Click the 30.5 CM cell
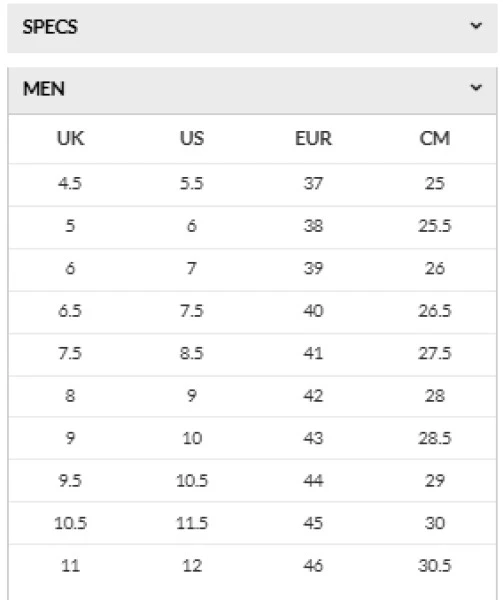The width and height of the screenshot is (503, 600). (x=435, y=566)
